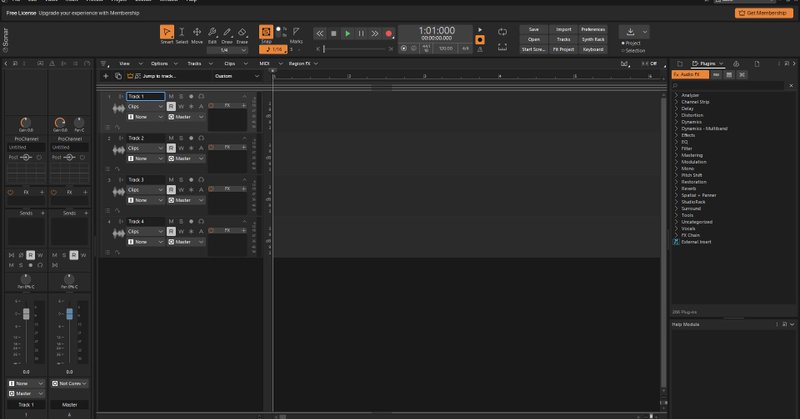The image size is (800, 419).
Task: Arm Track 3 for recording
Action: click(191, 180)
